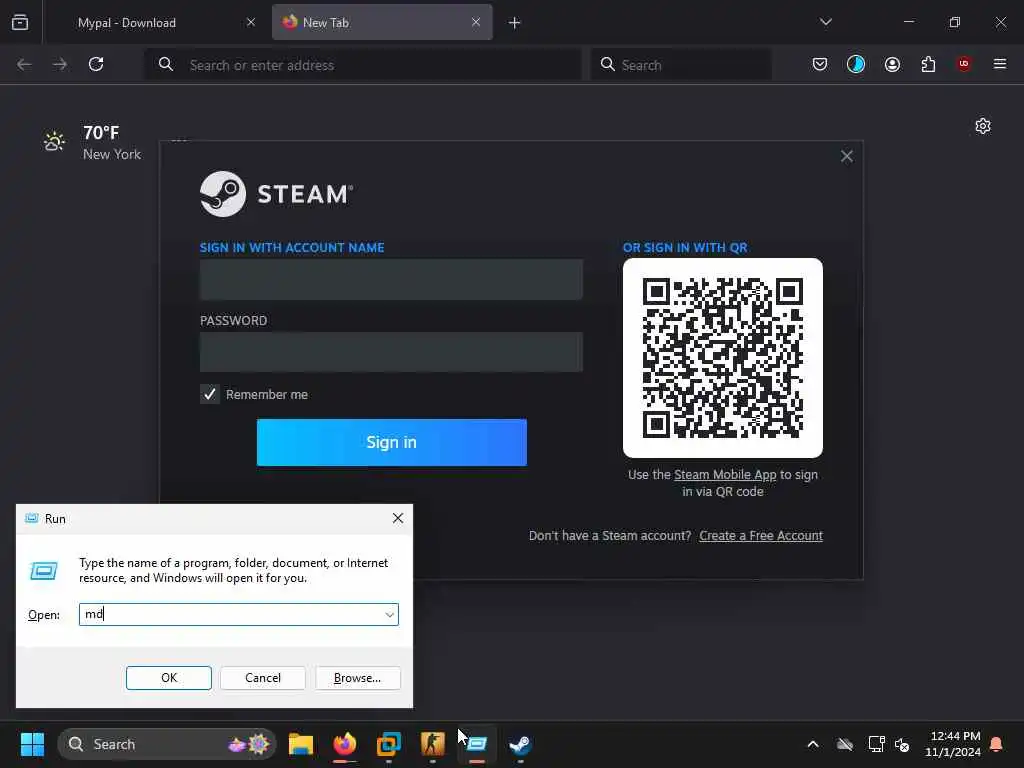This screenshot has width=1024, height=768.
Task: Open a new browser tab
Action: point(515,23)
